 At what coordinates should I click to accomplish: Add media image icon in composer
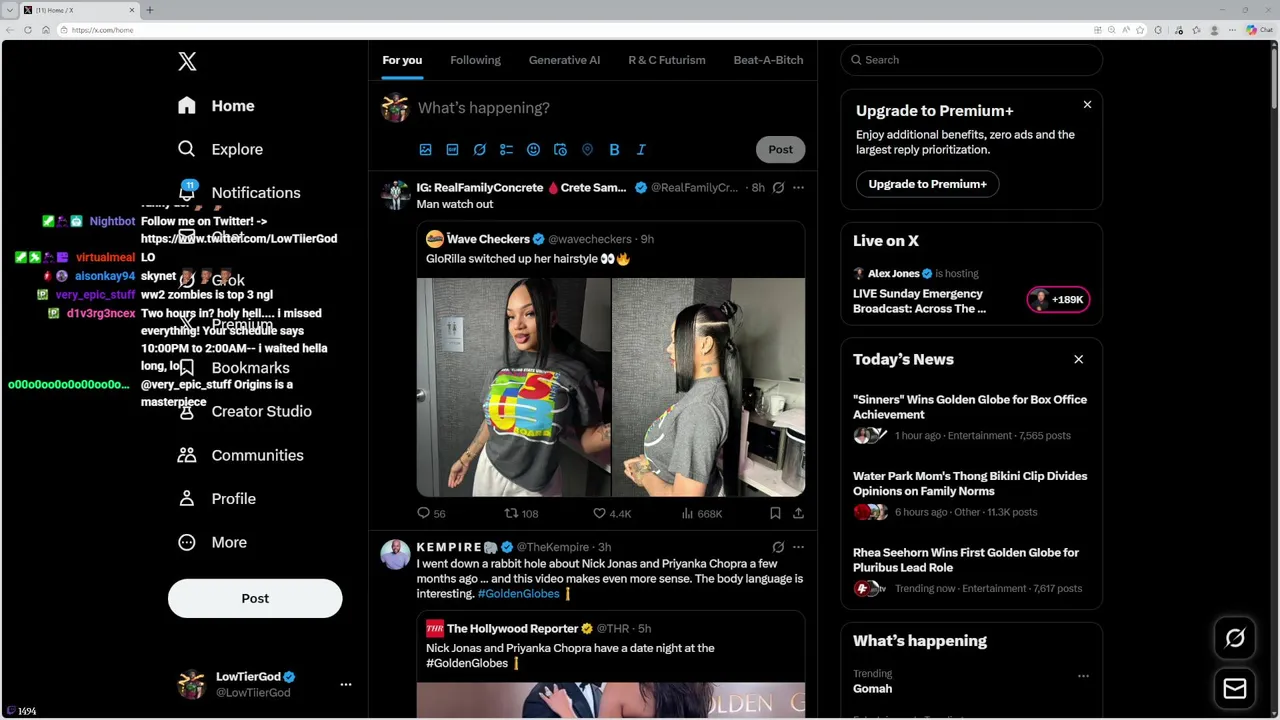click(425, 150)
